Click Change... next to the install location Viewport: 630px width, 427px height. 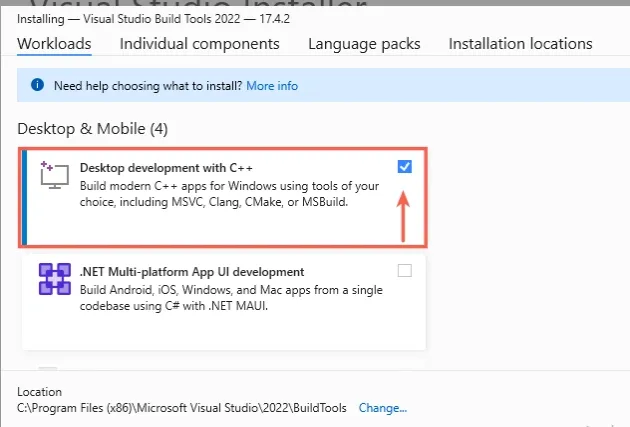(x=383, y=408)
